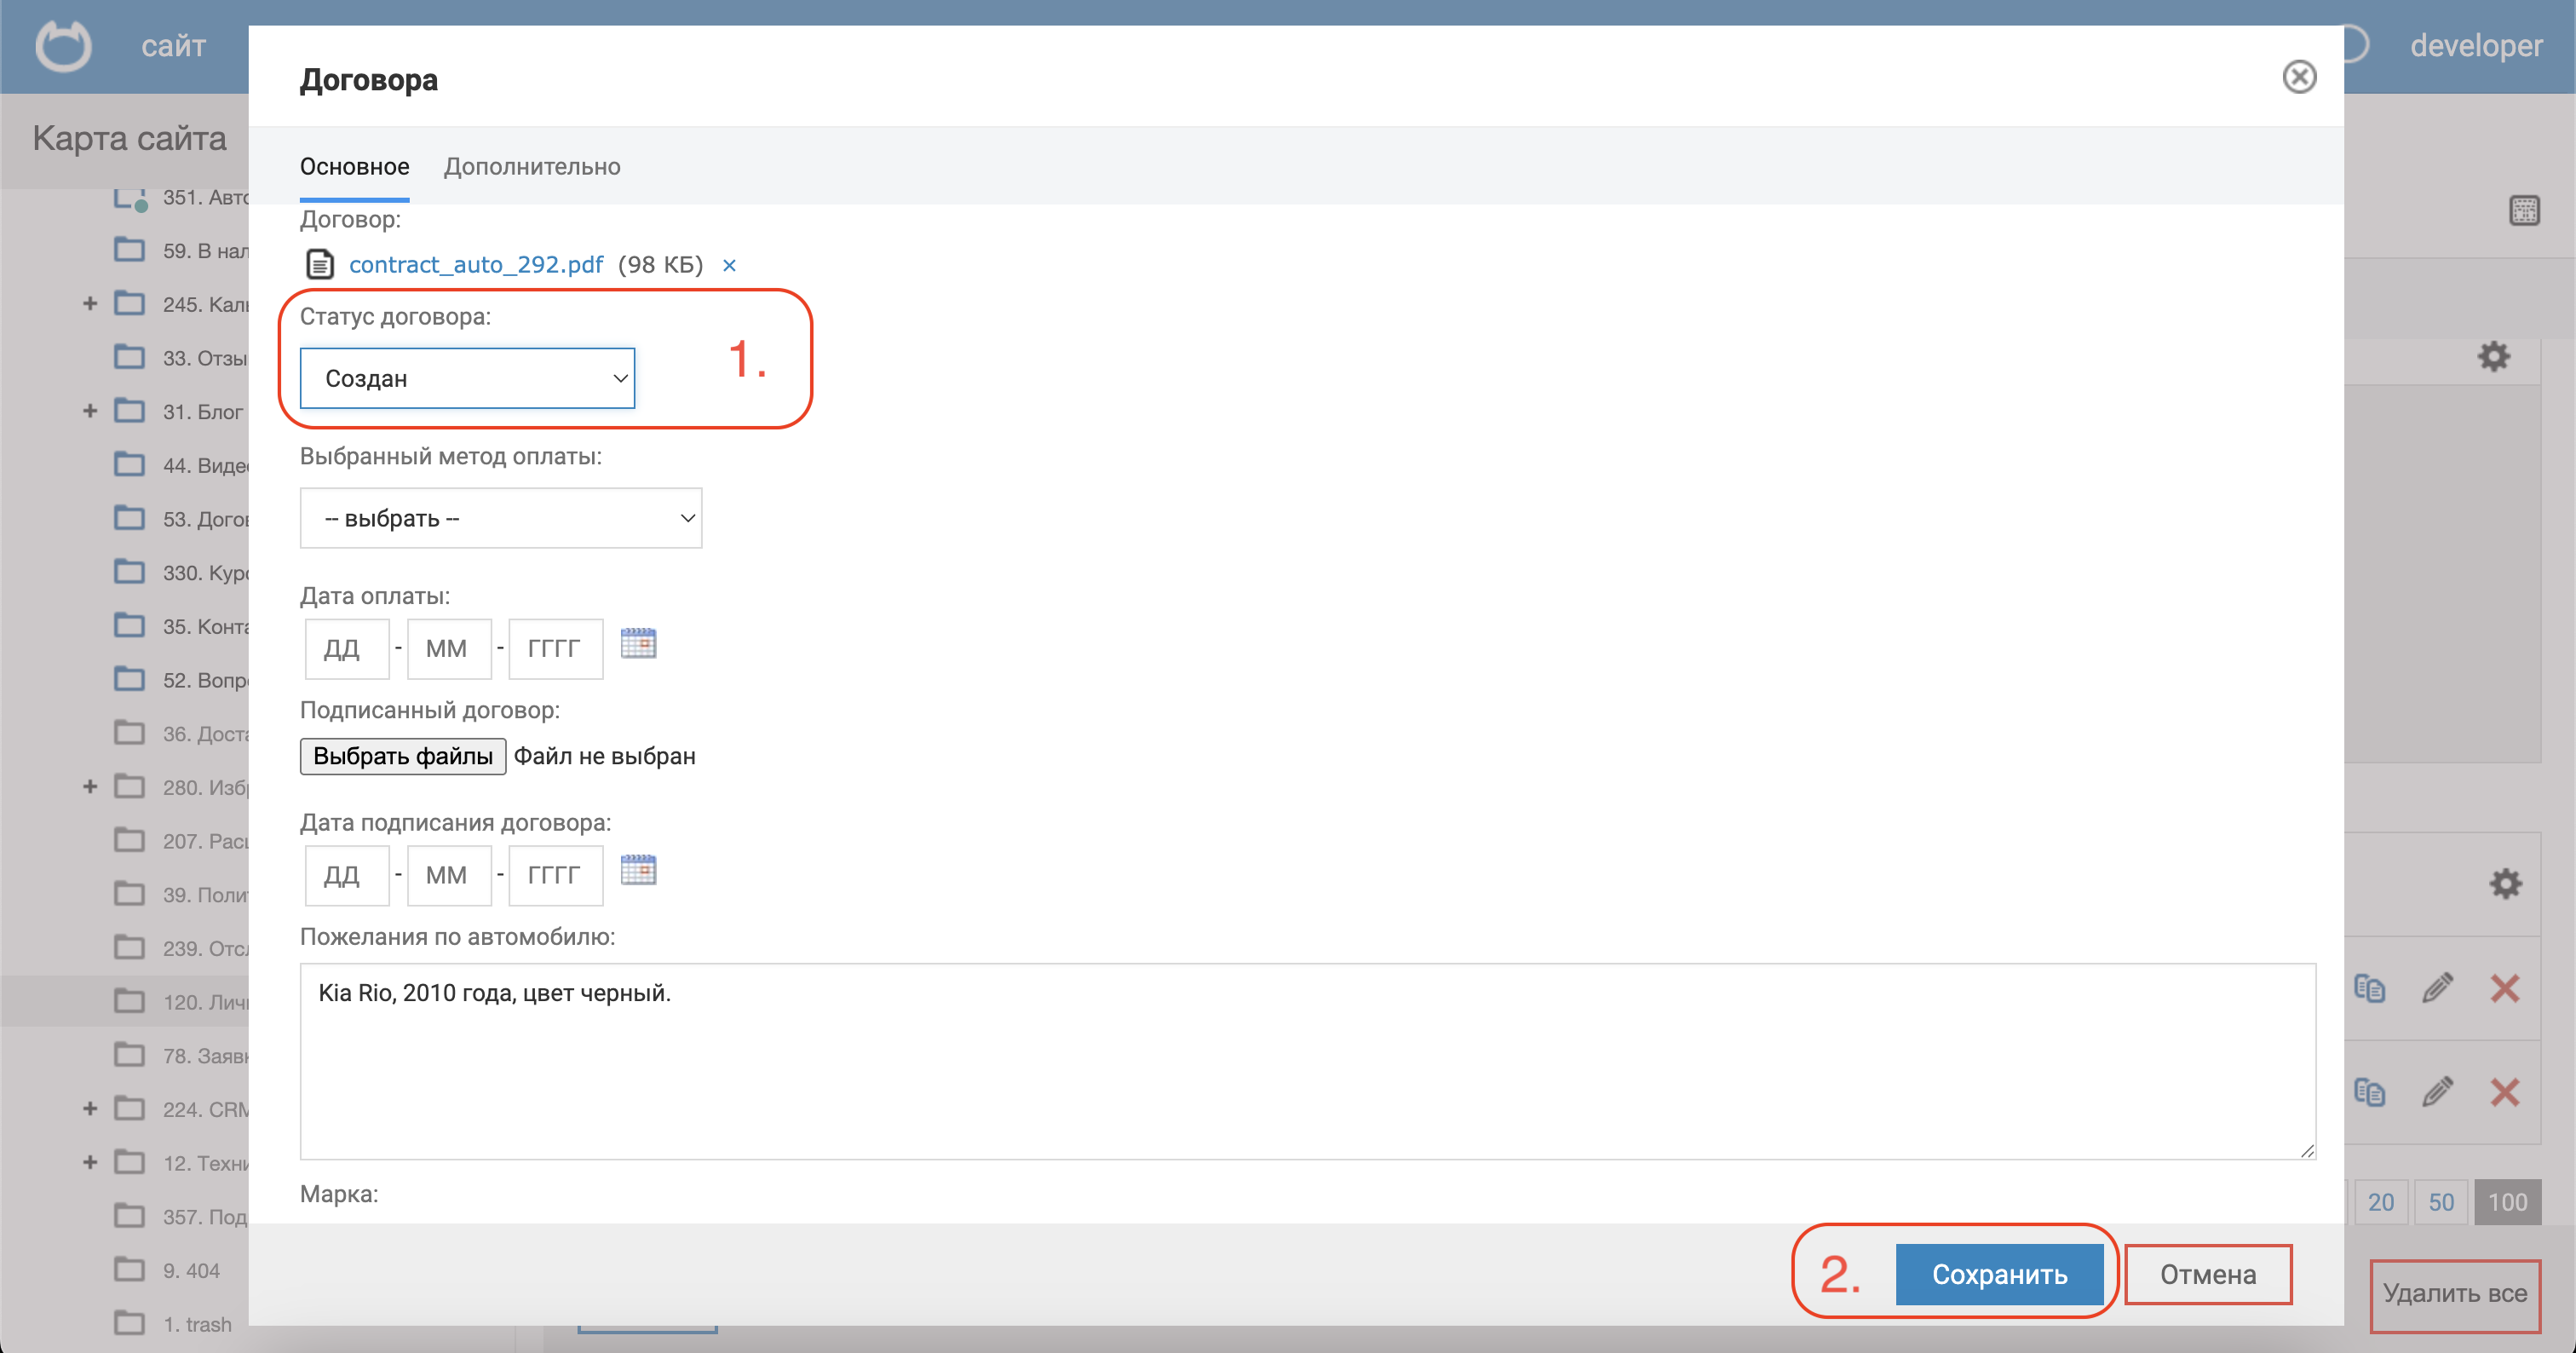Set page size to 50 items

tap(2441, 1202)
